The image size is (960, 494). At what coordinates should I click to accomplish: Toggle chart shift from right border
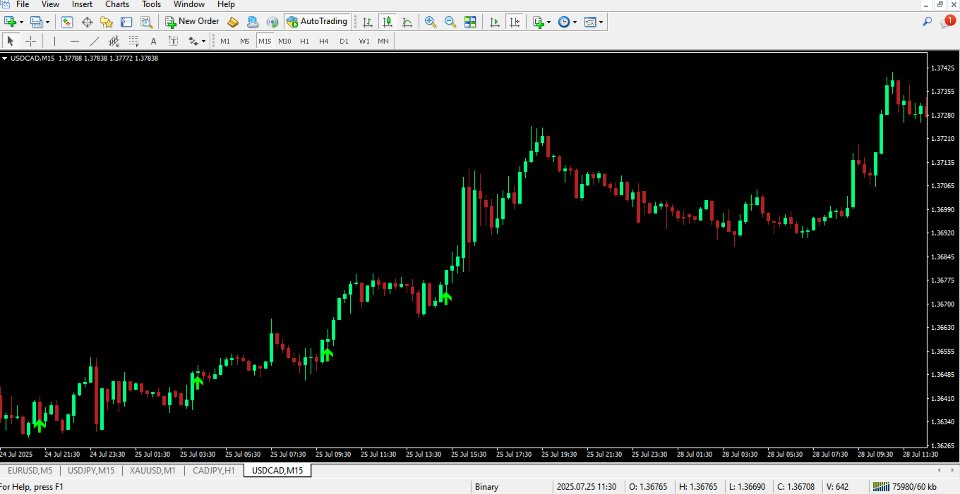click(x=514, y=22)
